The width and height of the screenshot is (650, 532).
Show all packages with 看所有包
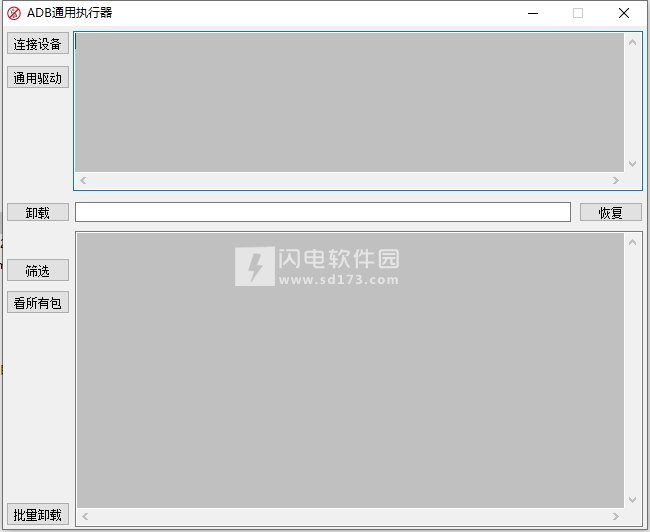pos(38,302)
